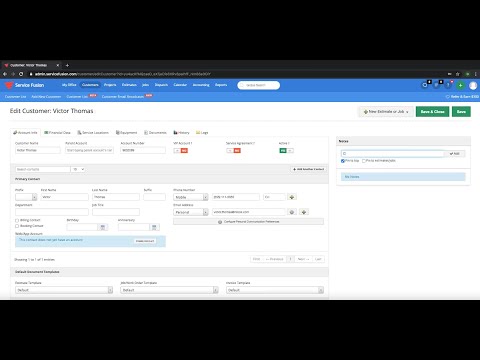The image size is (480, 360).
Task: Click the email settings gear icon
Action: (292, 212)
